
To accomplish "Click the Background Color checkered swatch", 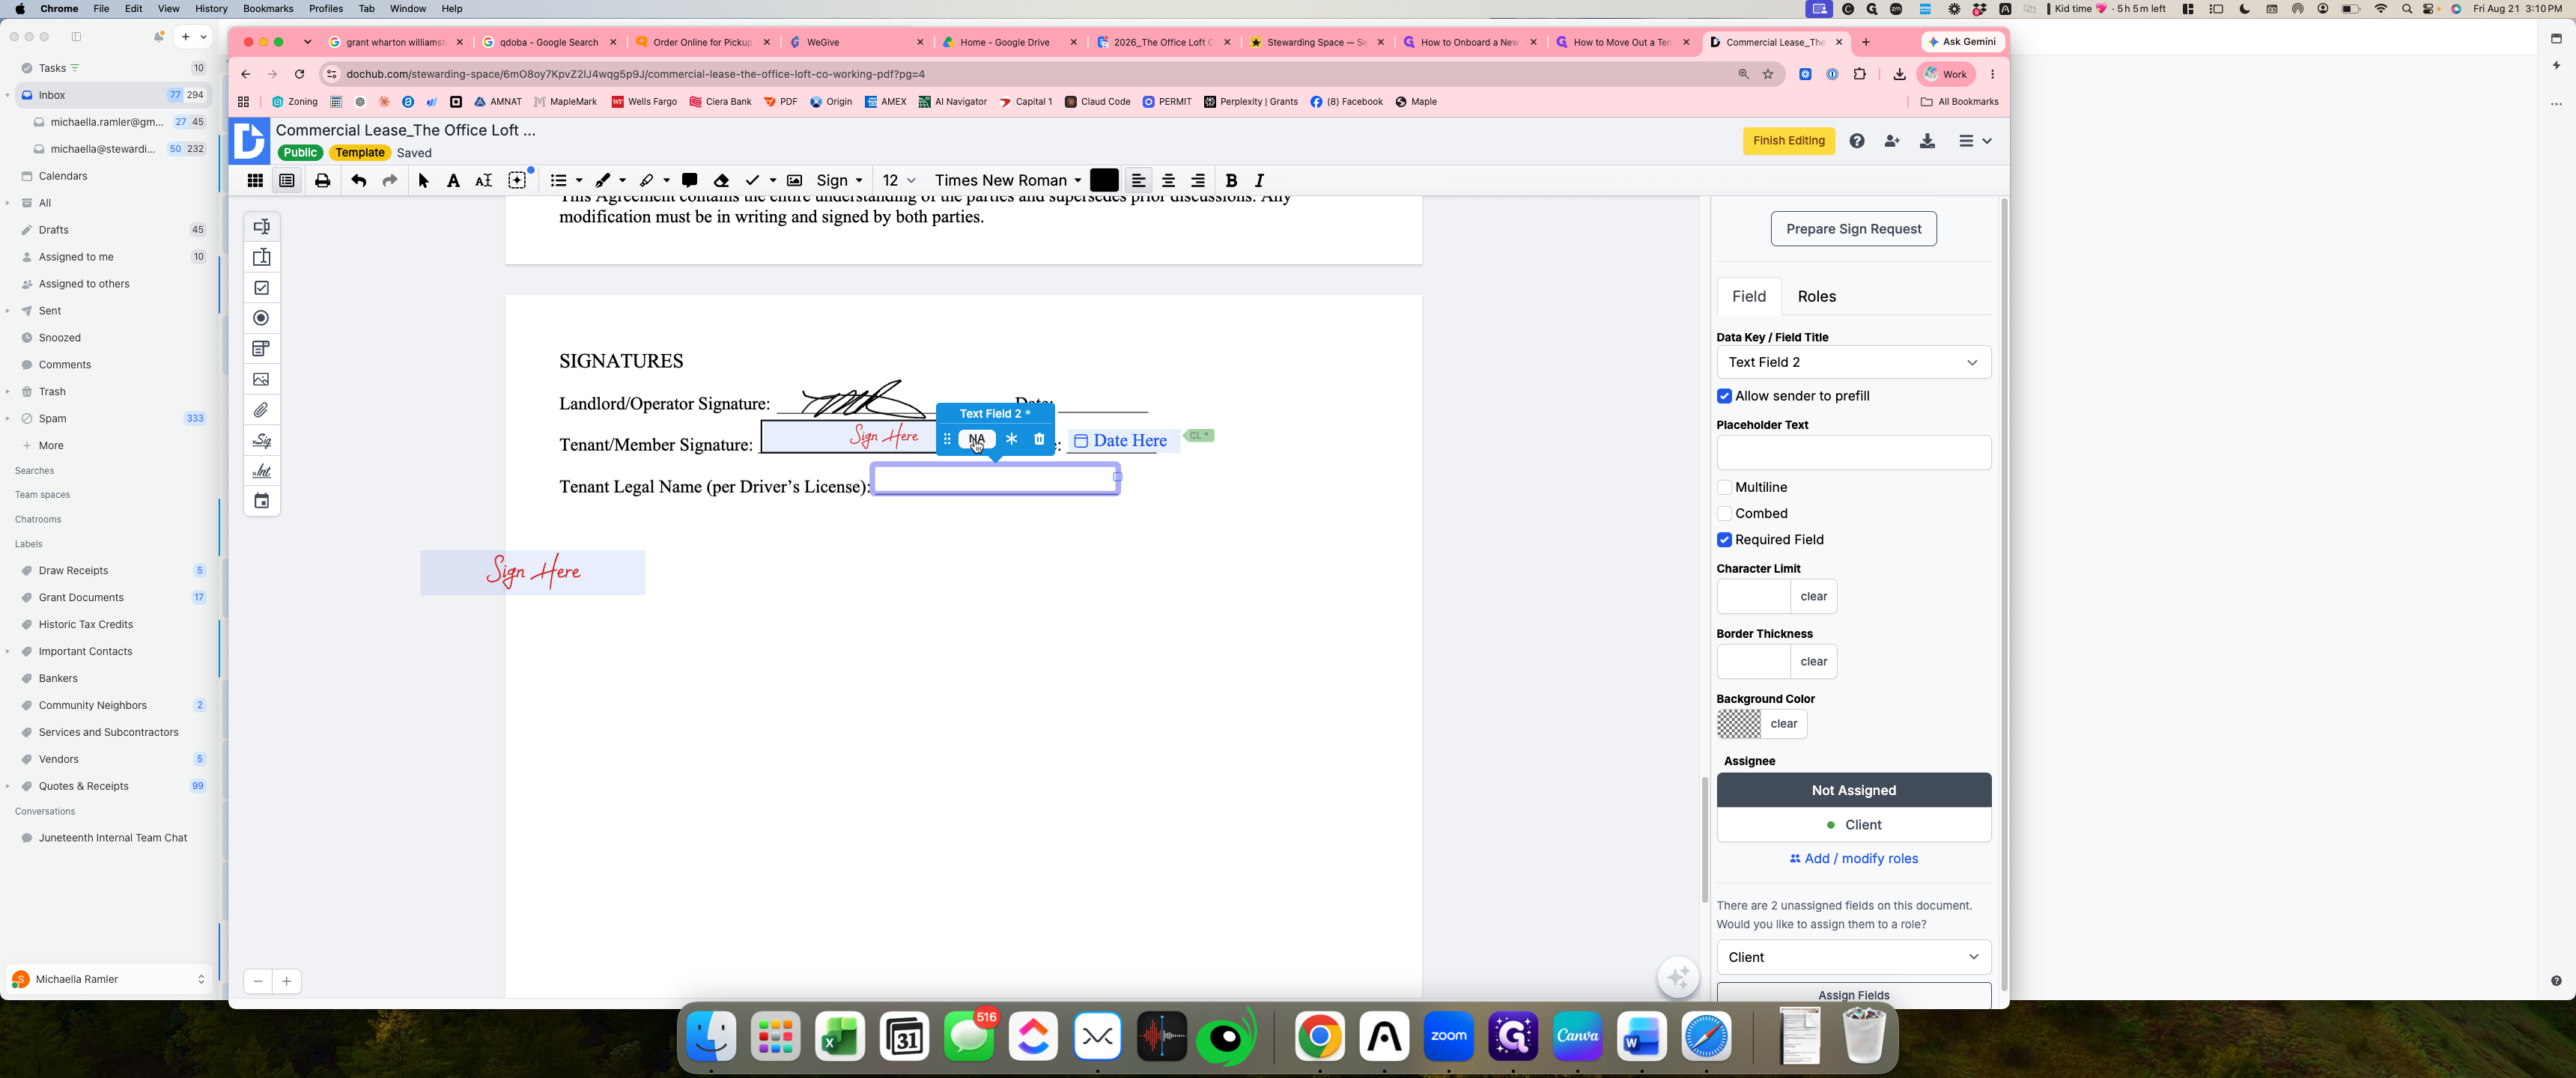I will tap(1738, 724).
